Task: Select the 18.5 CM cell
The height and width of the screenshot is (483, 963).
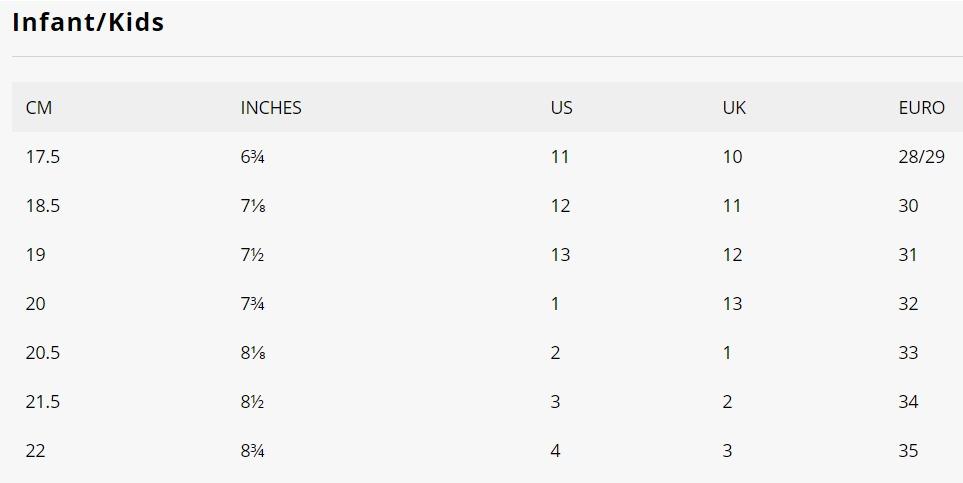Action: (x=43, y=206)
